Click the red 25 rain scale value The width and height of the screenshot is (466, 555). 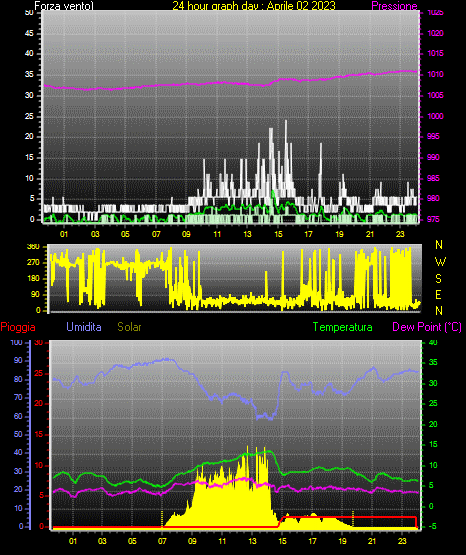[x=39, y=373]
